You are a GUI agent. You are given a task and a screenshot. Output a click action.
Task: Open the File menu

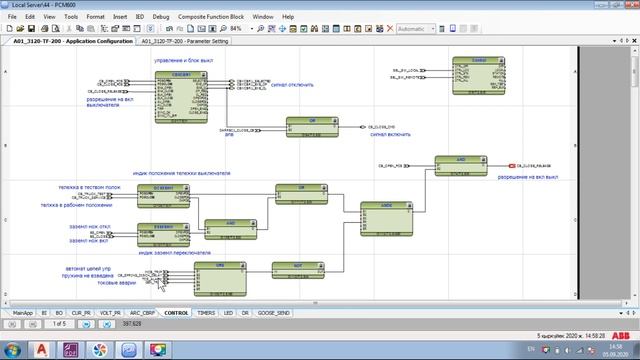12,17
